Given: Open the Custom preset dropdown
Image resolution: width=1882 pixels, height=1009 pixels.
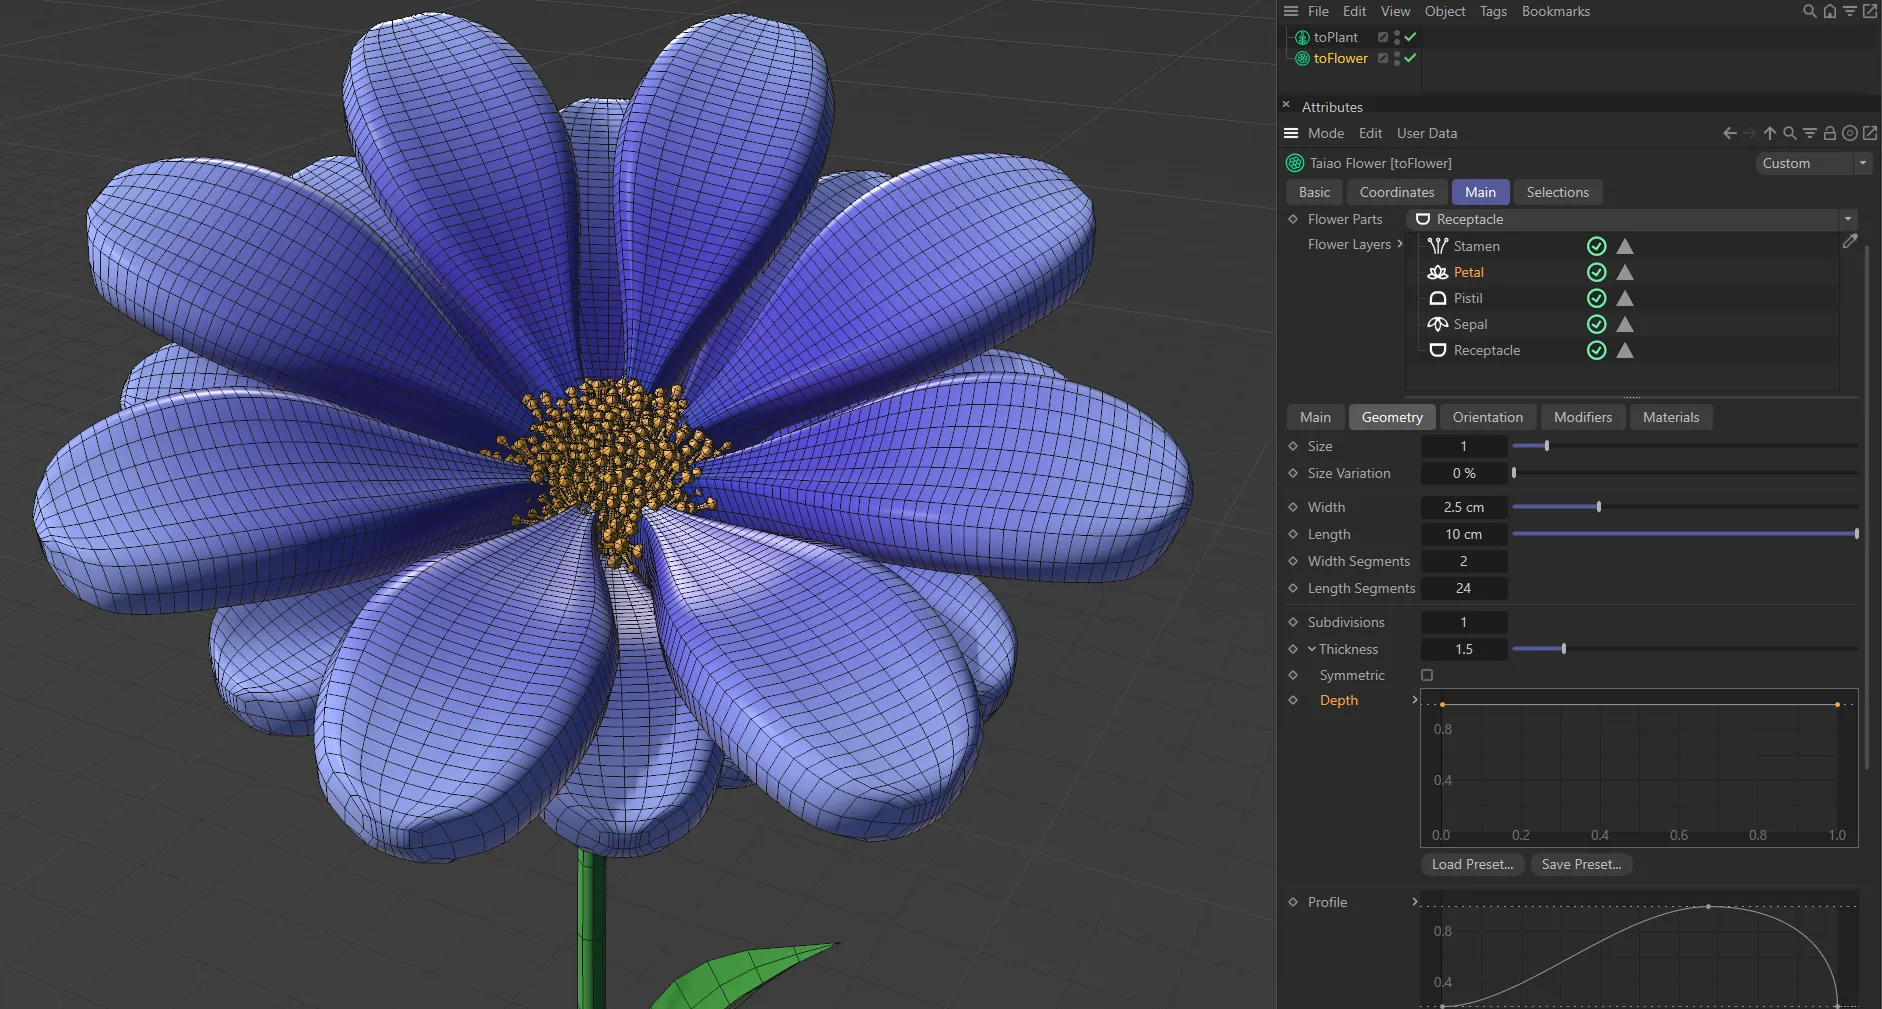Looking at the screenshot, I should point(1862,163).
